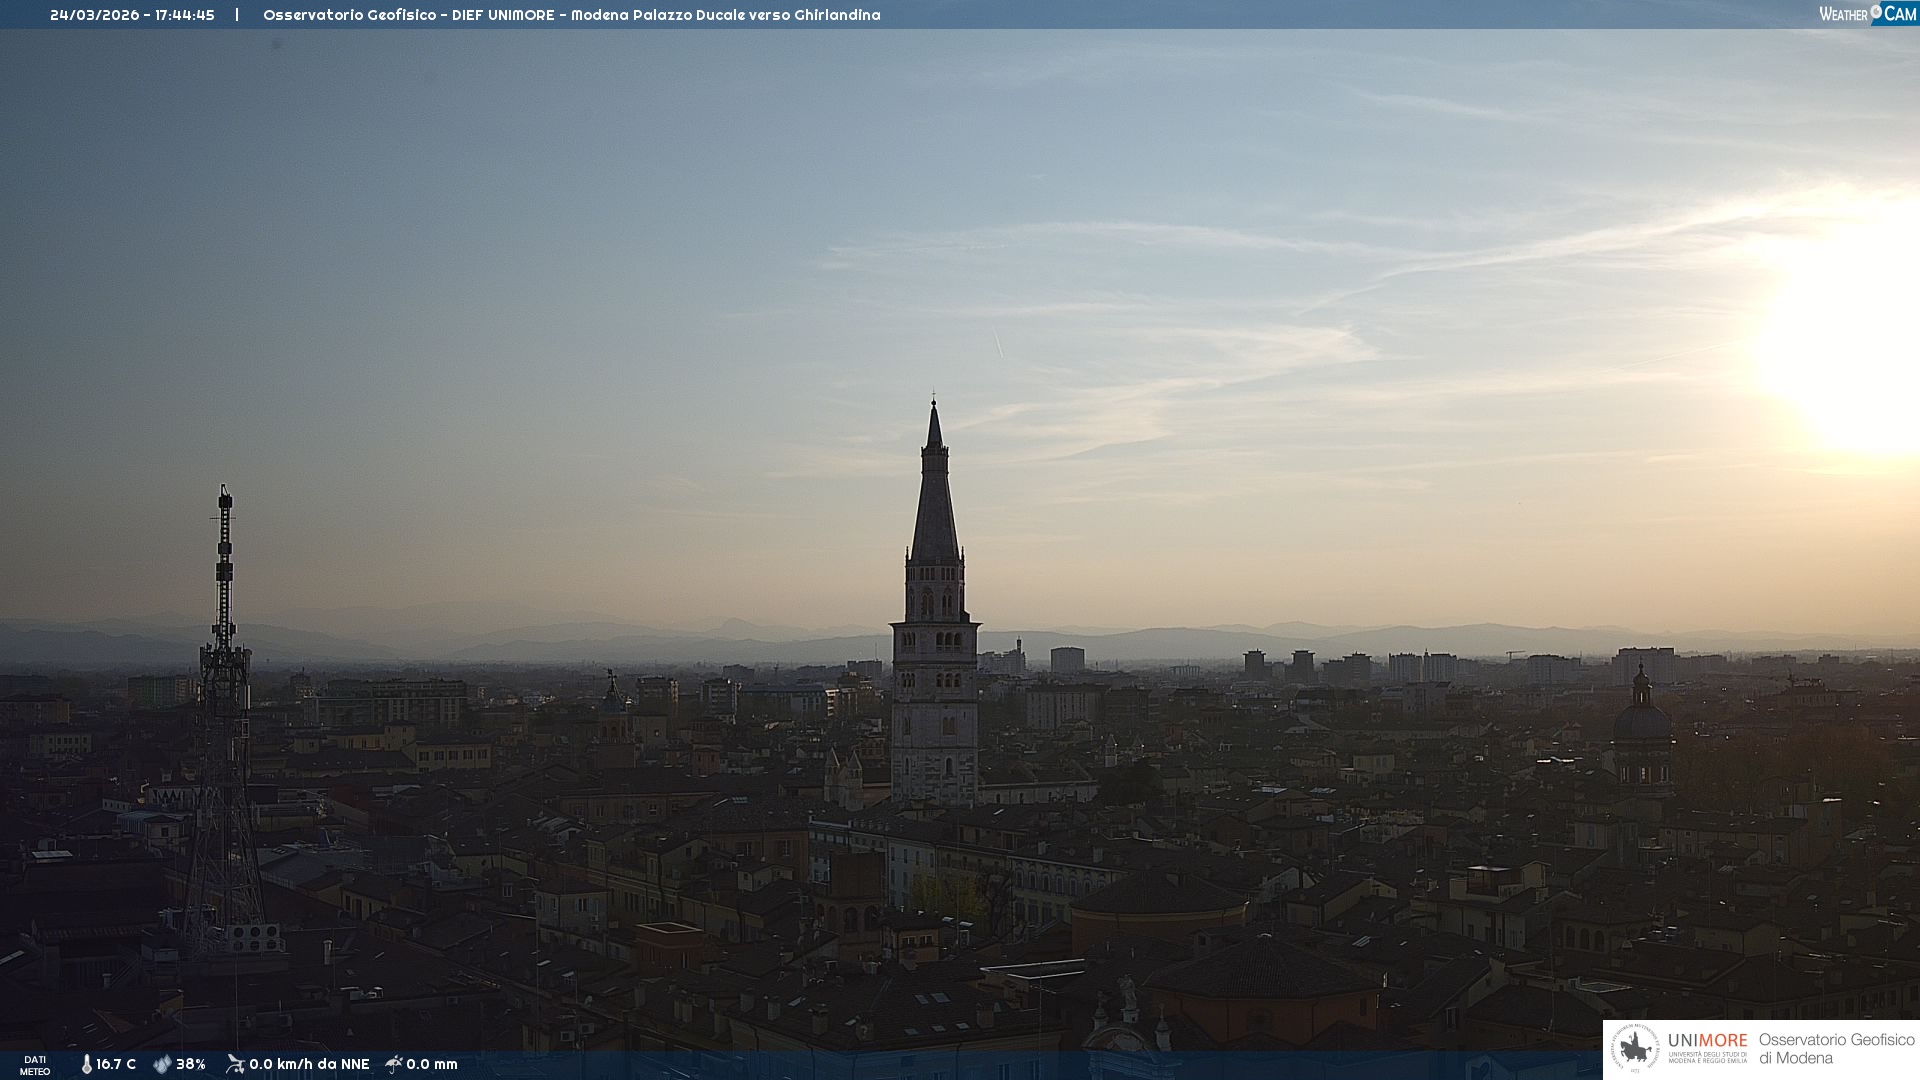The width and height of the screenshot is (1920, 1080).
Task: Click the rain umbrella icon
Action: coord(394,1064)
